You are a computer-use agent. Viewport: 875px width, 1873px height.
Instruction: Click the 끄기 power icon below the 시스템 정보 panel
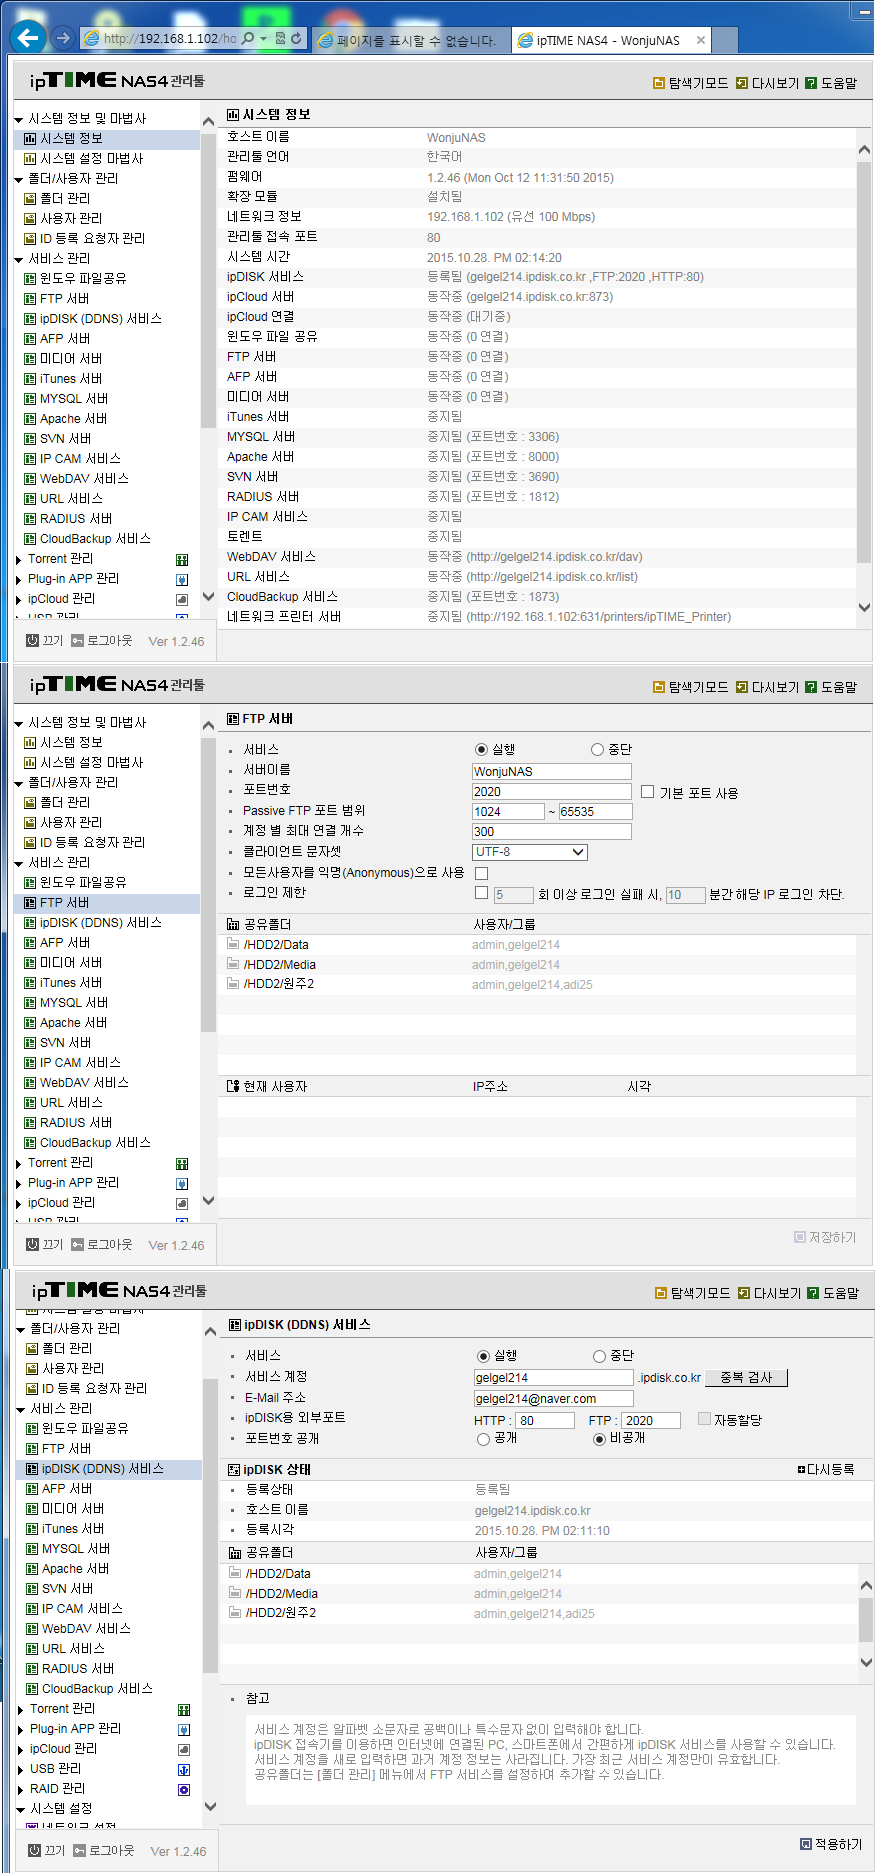pyautogui.click(x=33, y=640)
